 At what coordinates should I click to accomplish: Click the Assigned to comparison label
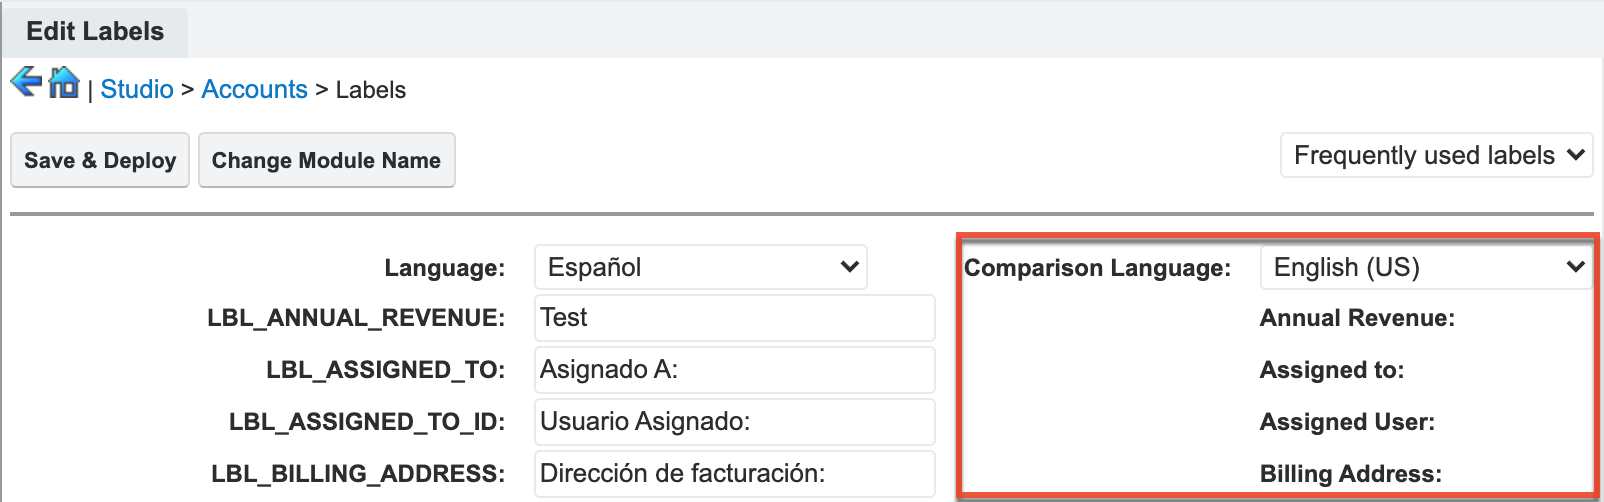(x=1332, y=370)
